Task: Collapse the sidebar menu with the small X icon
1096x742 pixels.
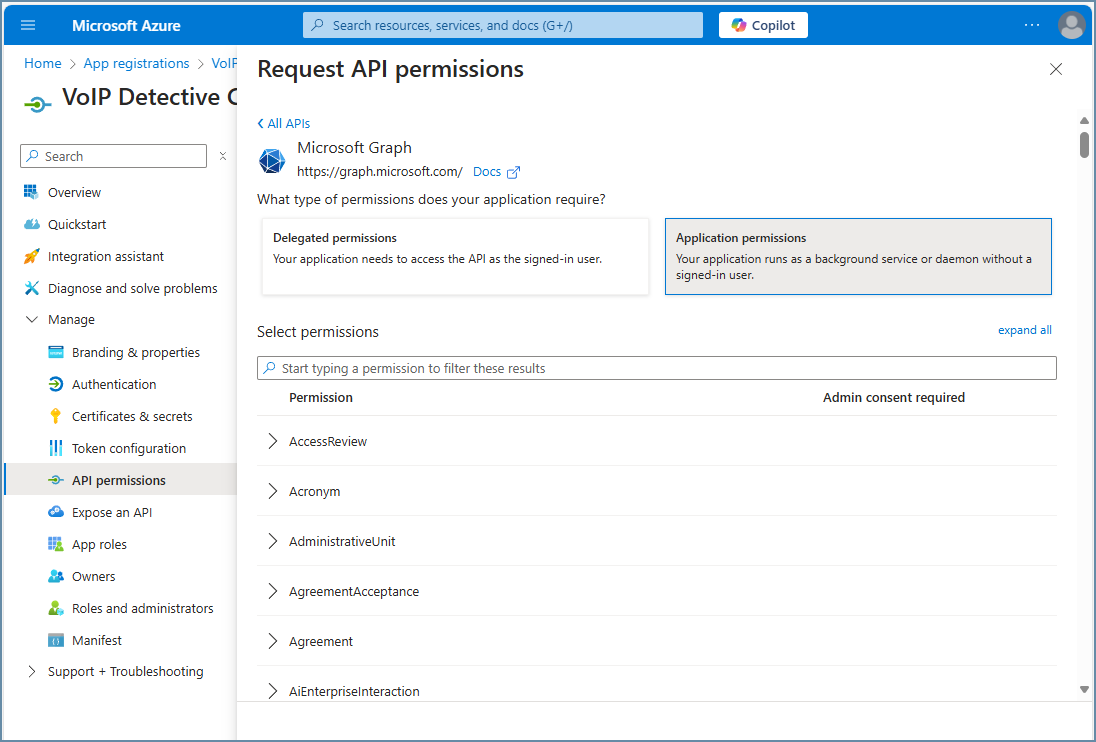Action: (x=223, y=156)
